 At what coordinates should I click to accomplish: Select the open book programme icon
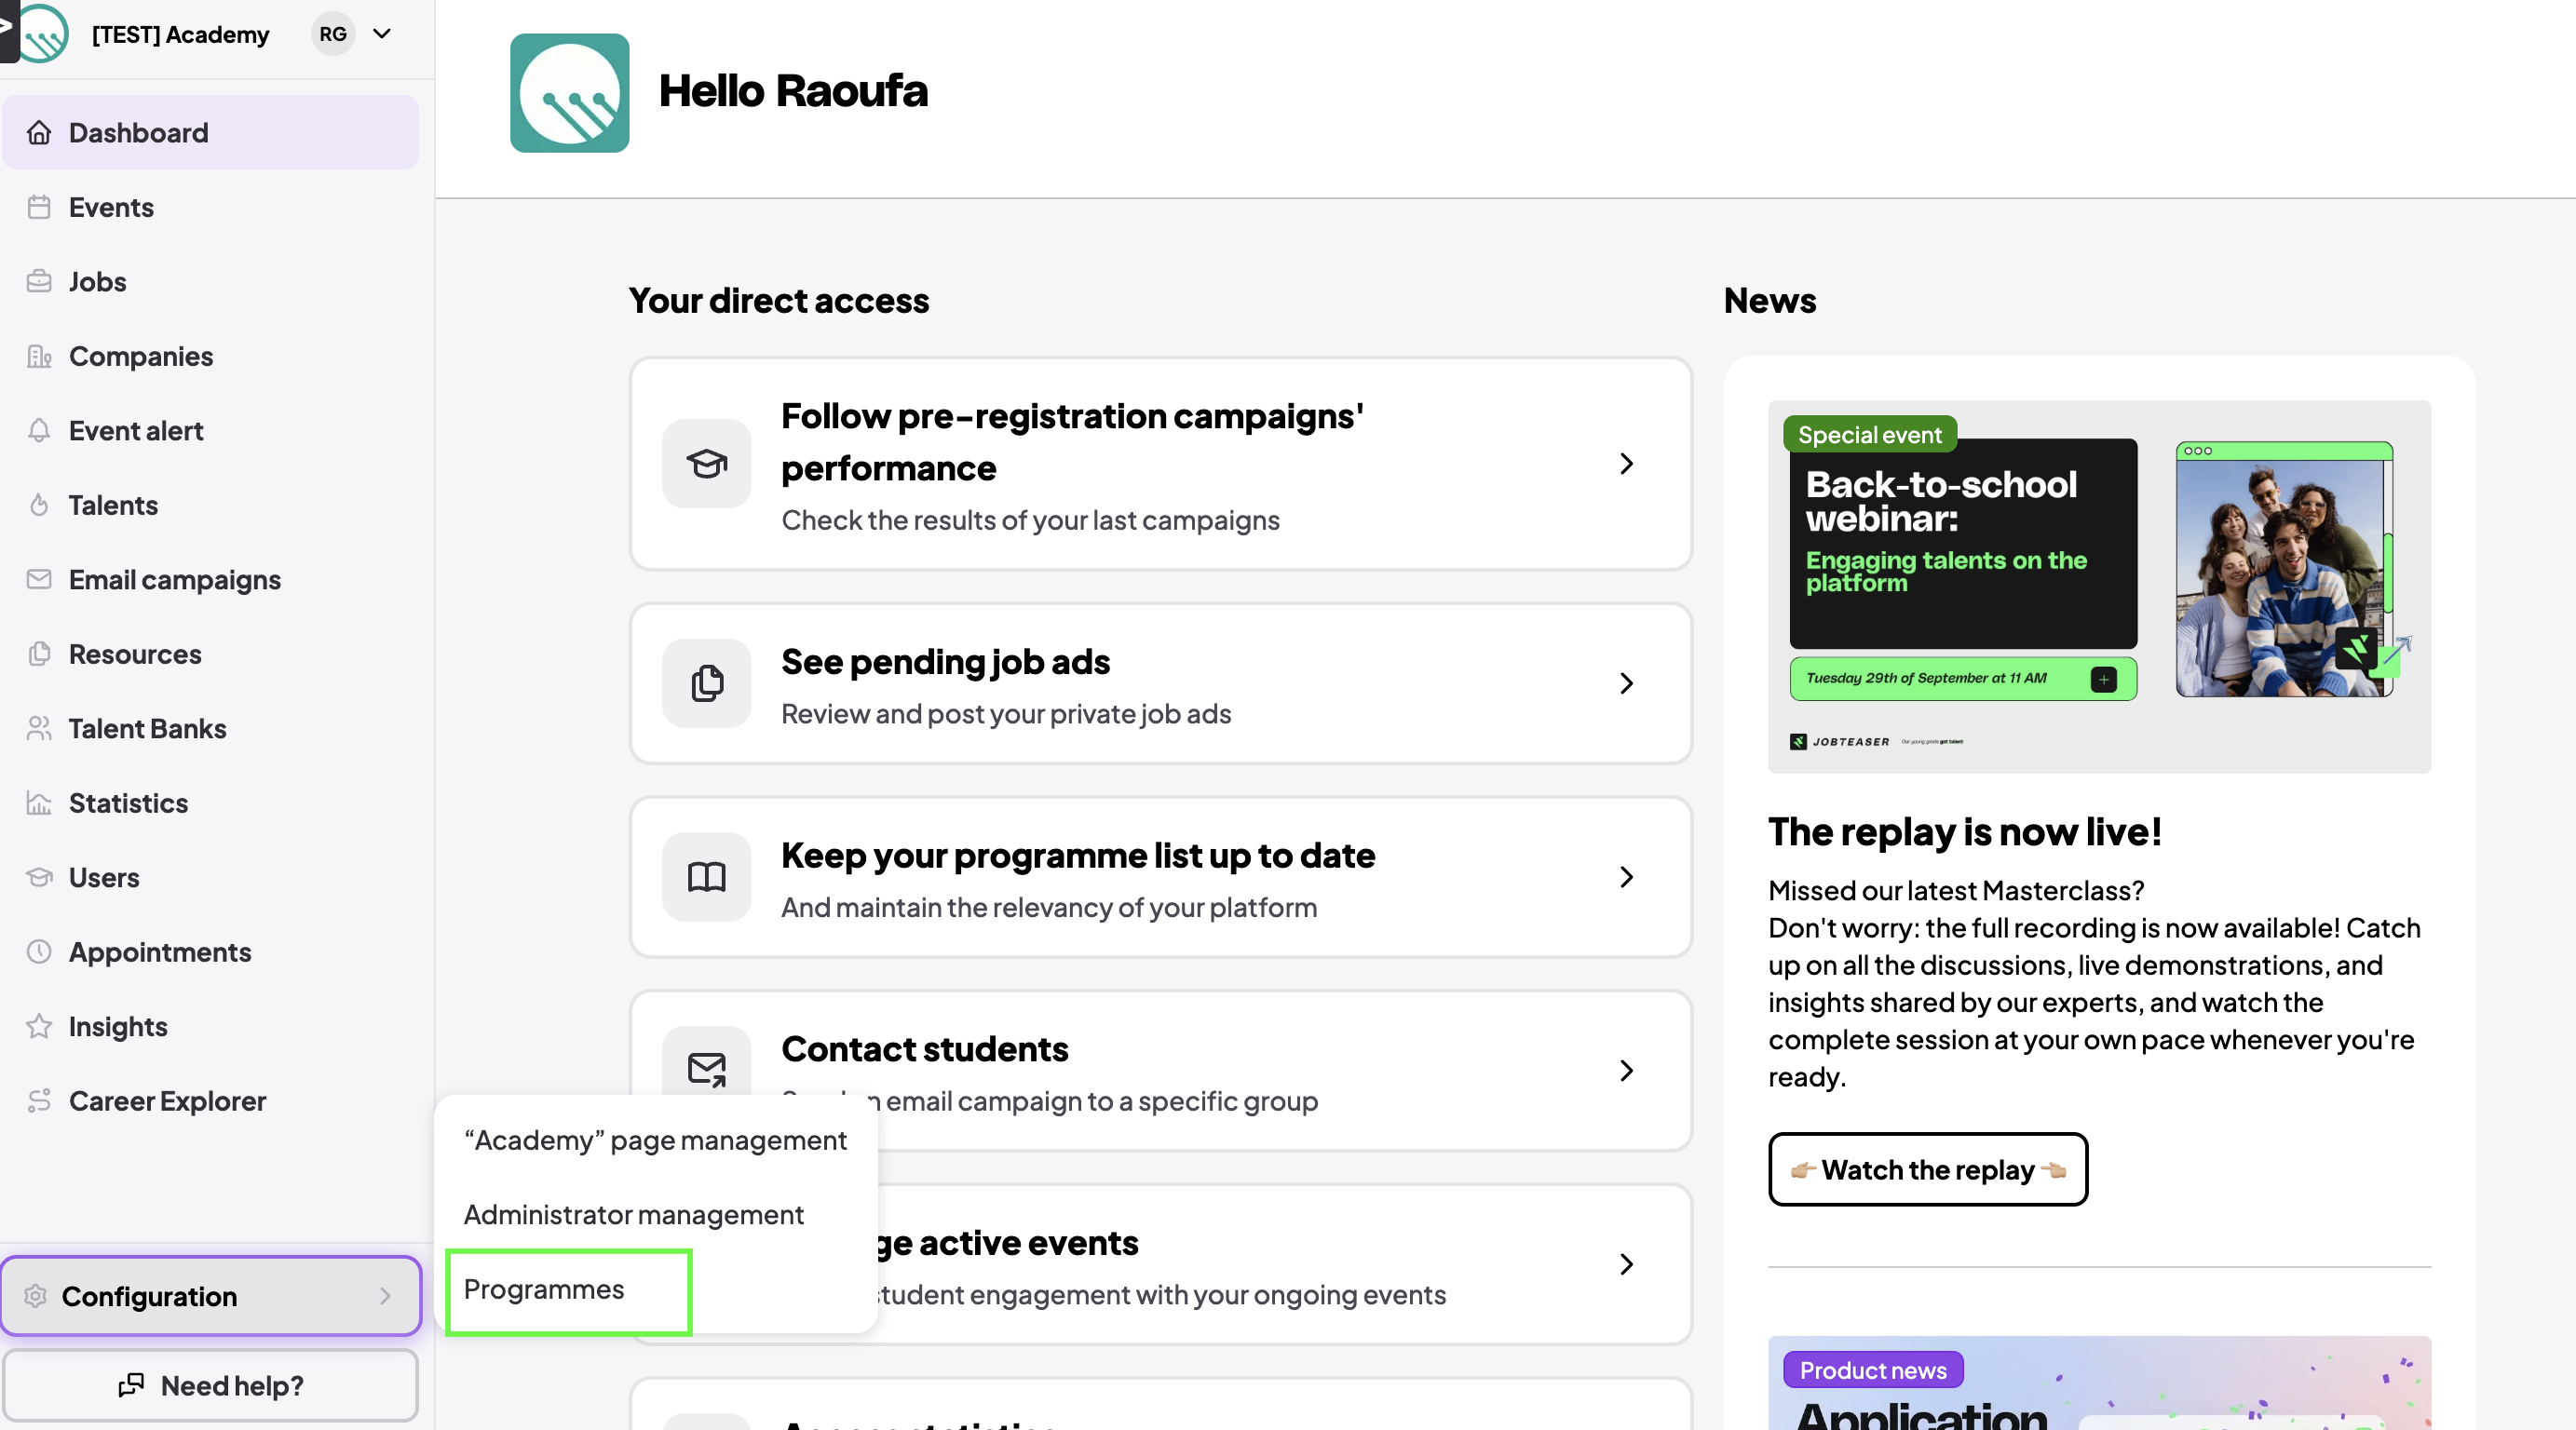pyautogui.click(x=707, y=877)
